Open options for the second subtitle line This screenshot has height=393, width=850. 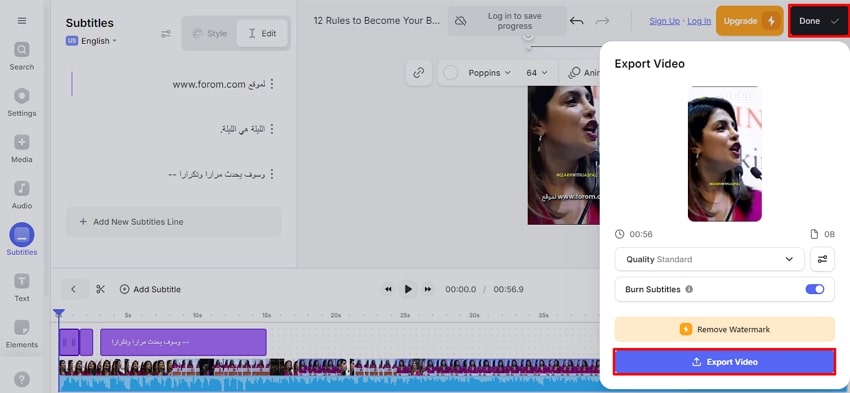click(272, 129)
